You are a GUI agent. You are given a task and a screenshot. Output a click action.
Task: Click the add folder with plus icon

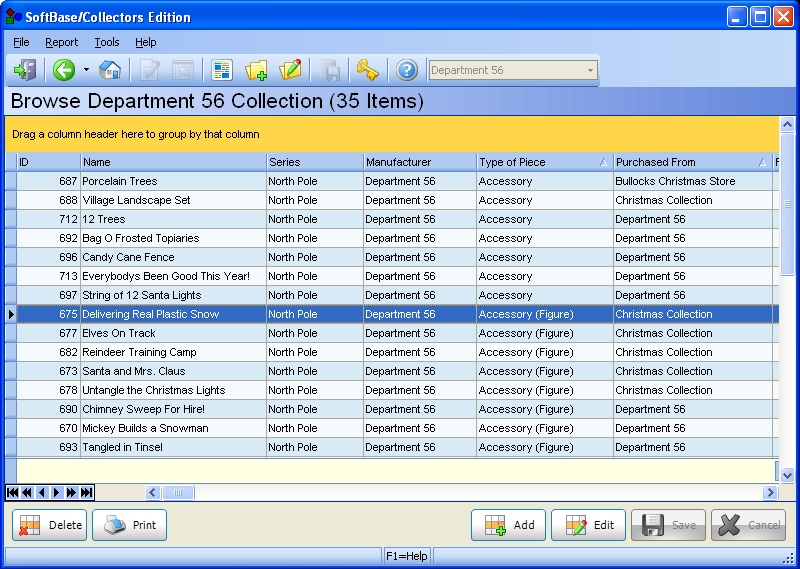coord(256,70)
